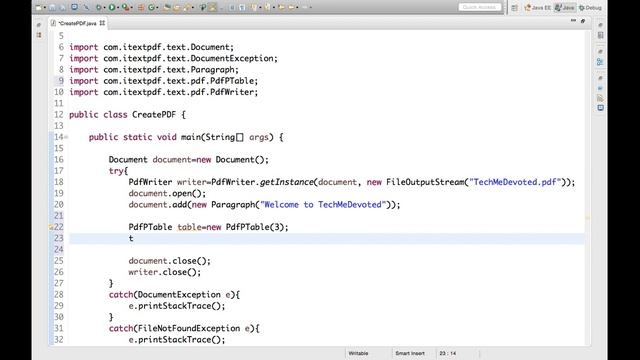640x360 pixels.
Task: Close the CreatePDF.java editor tab
Action: click(x=102, y=23)
